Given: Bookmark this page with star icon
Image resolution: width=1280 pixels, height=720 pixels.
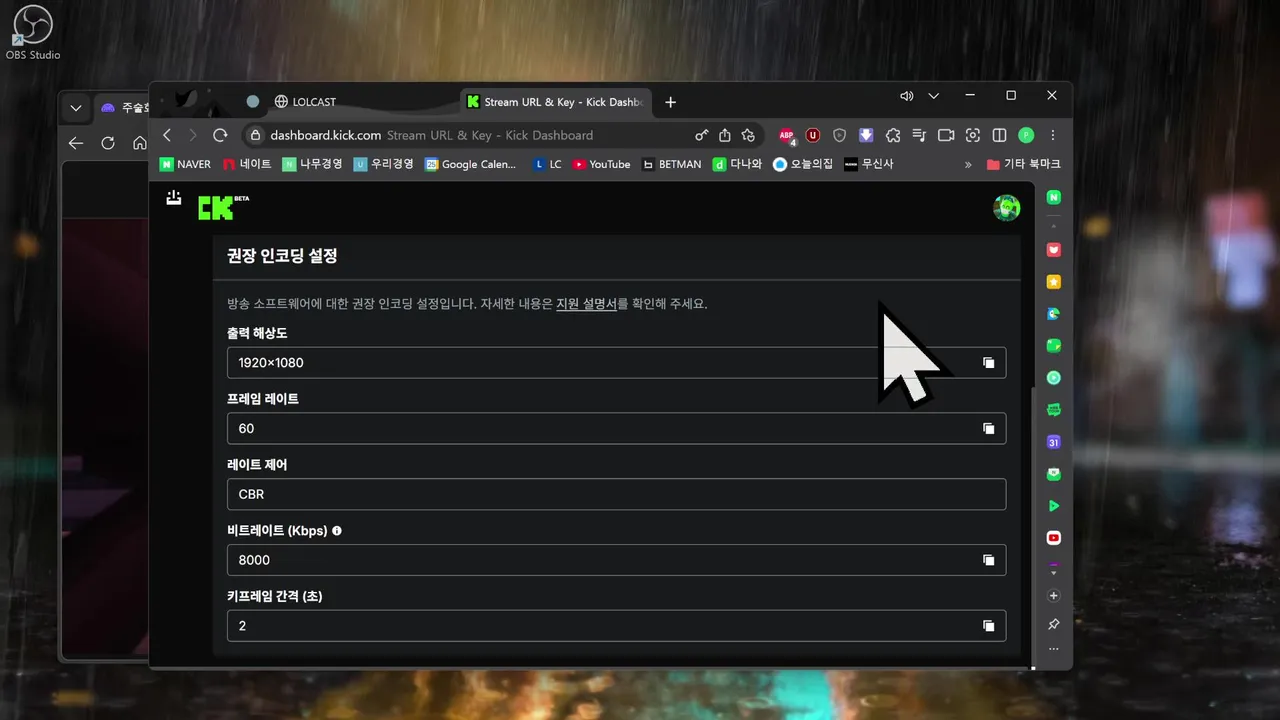Looking at the screenshot, I should pos(748,135).
